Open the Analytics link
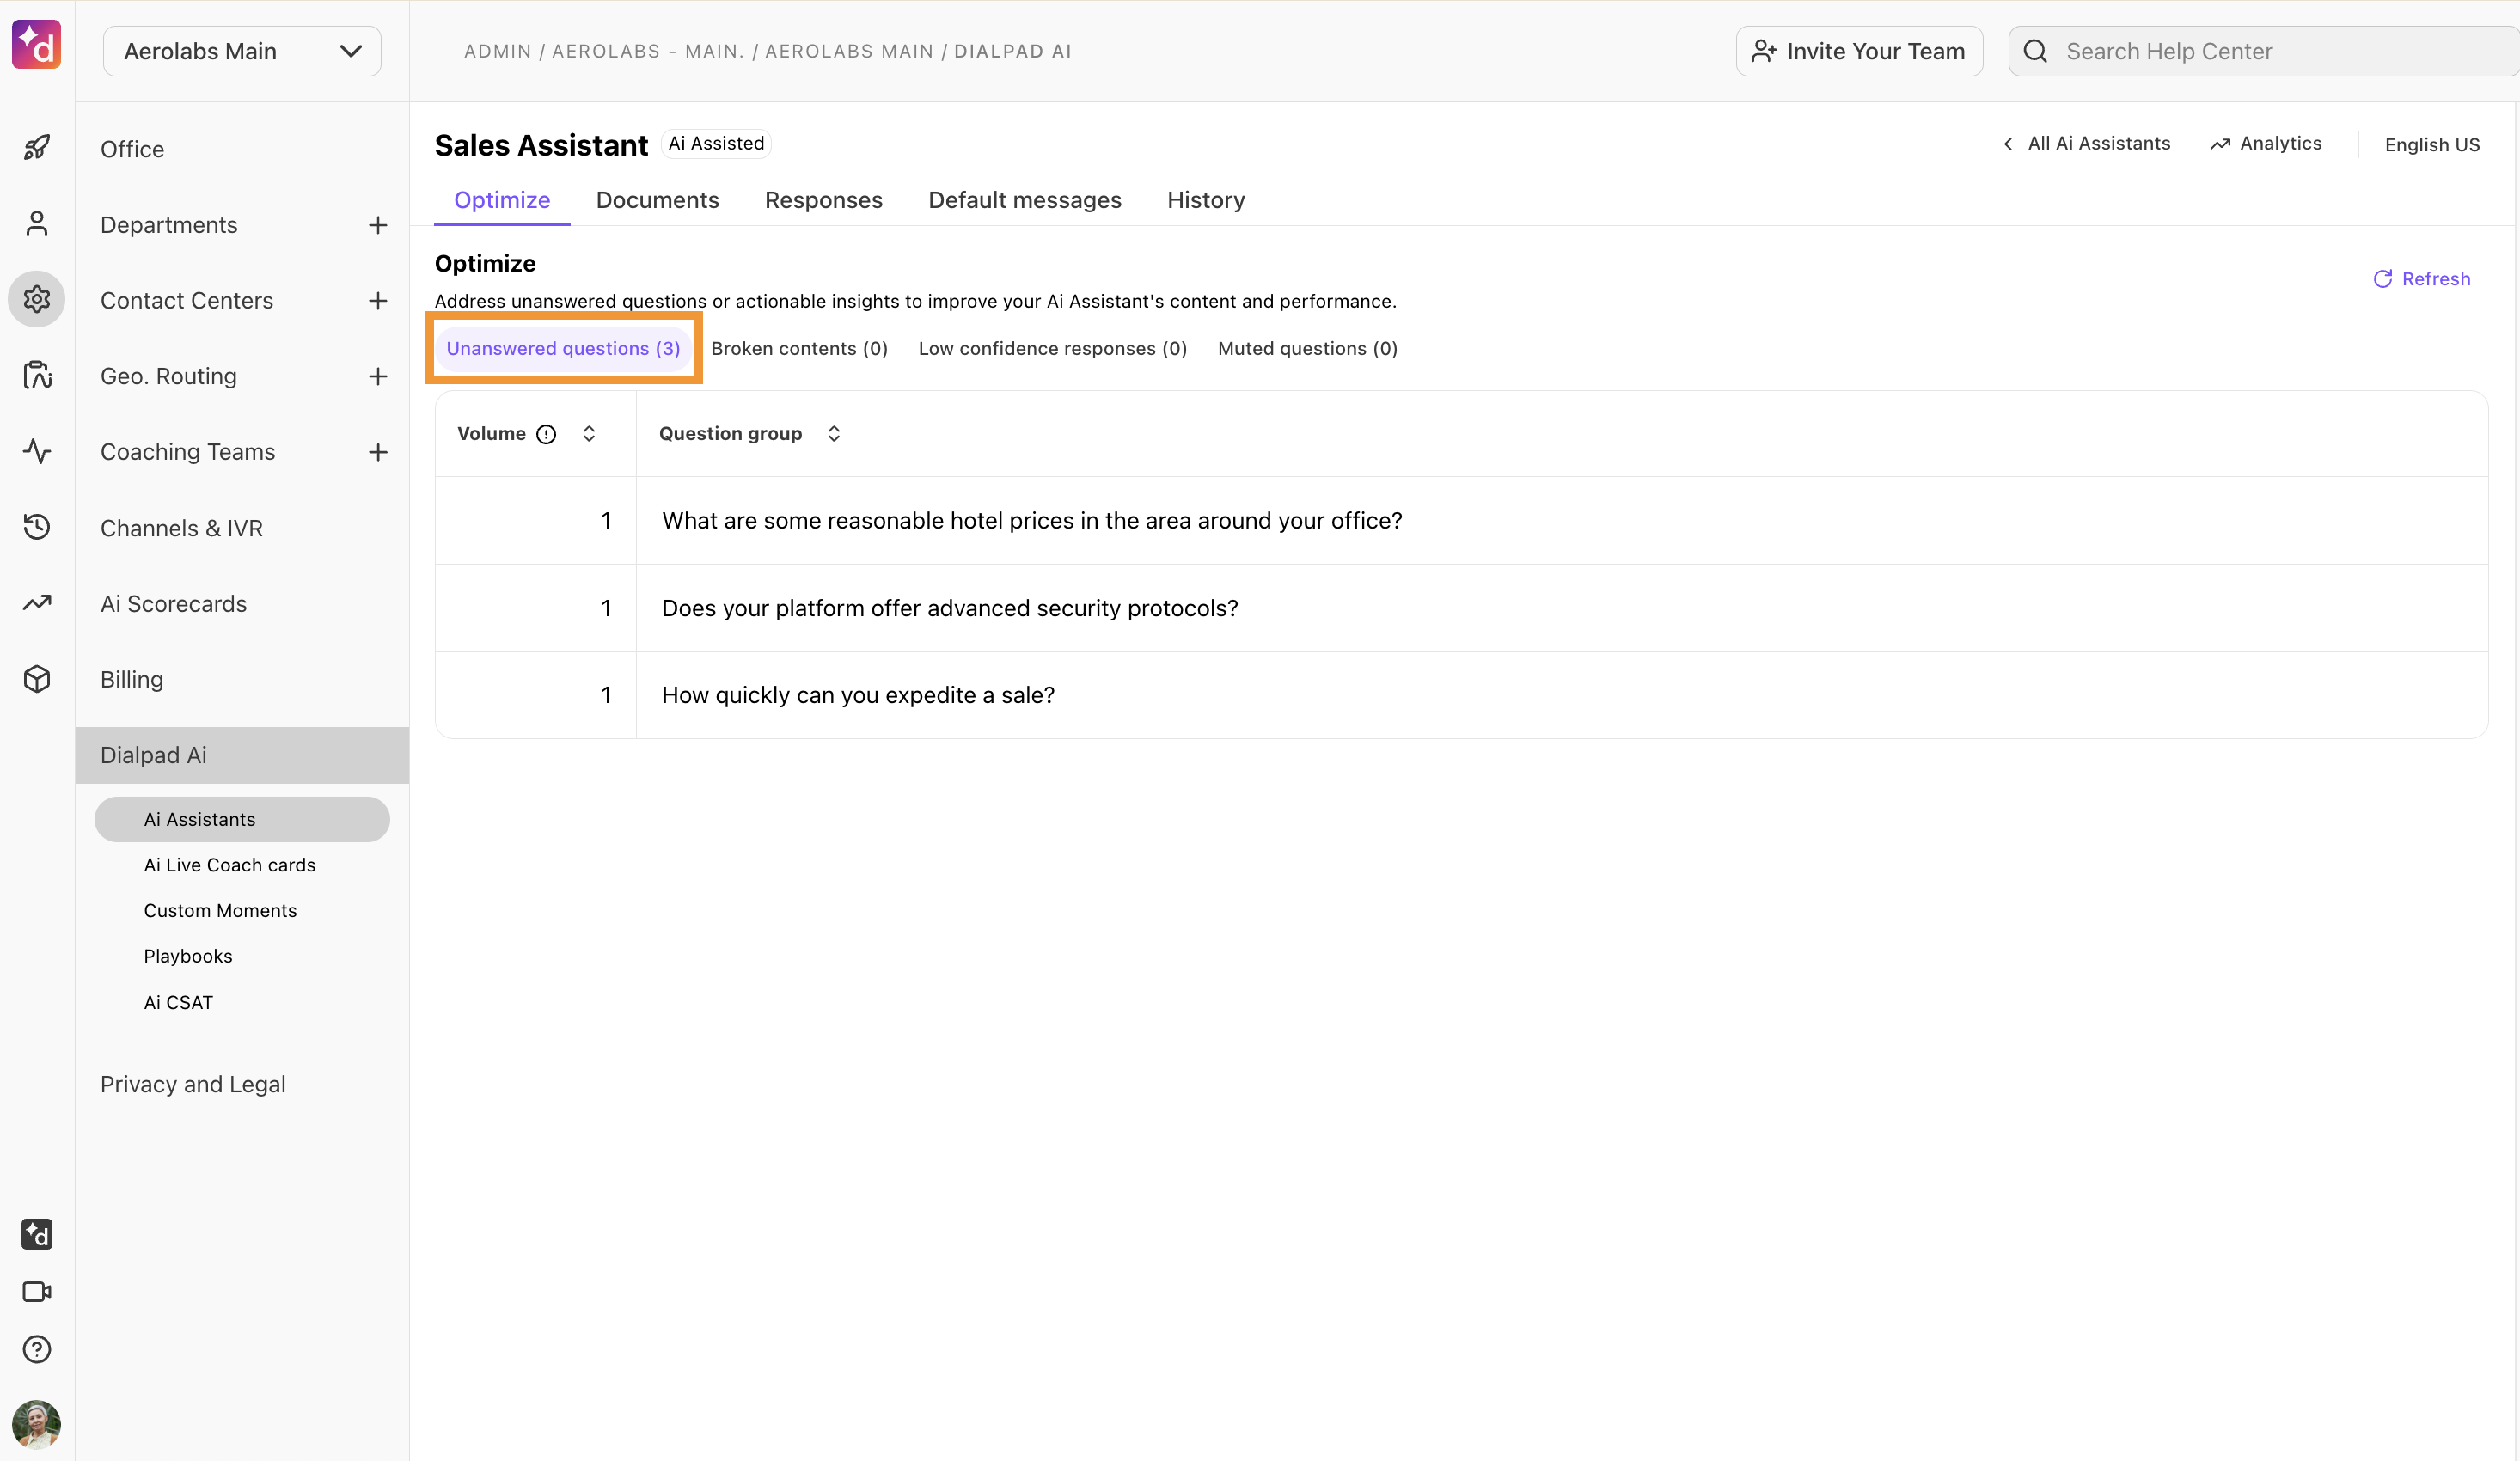The width and height of the screenshot is (2520, 1461). [2266, 144]
